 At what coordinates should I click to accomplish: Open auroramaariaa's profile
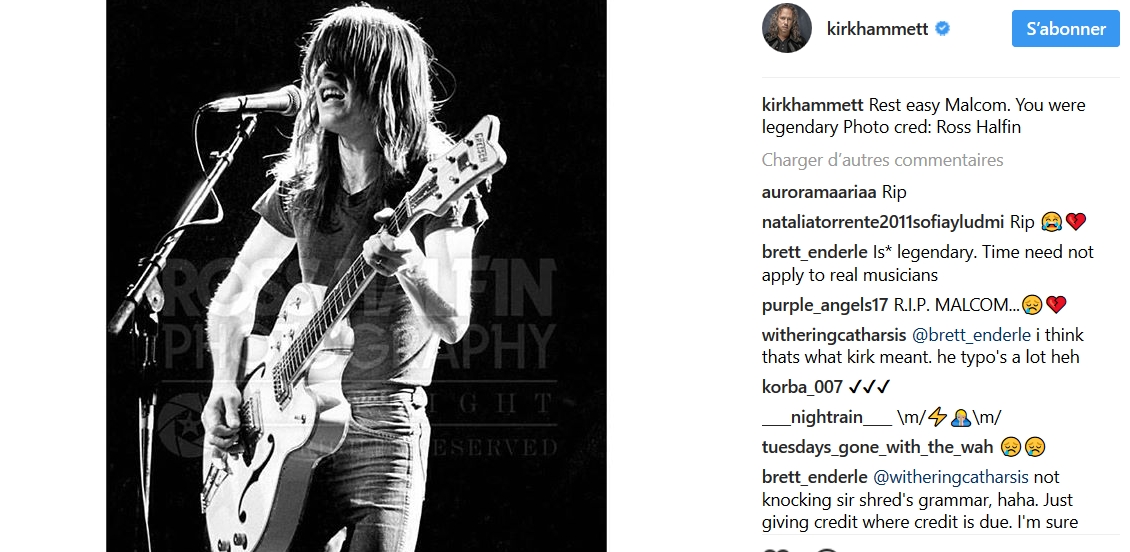(819, 192)
